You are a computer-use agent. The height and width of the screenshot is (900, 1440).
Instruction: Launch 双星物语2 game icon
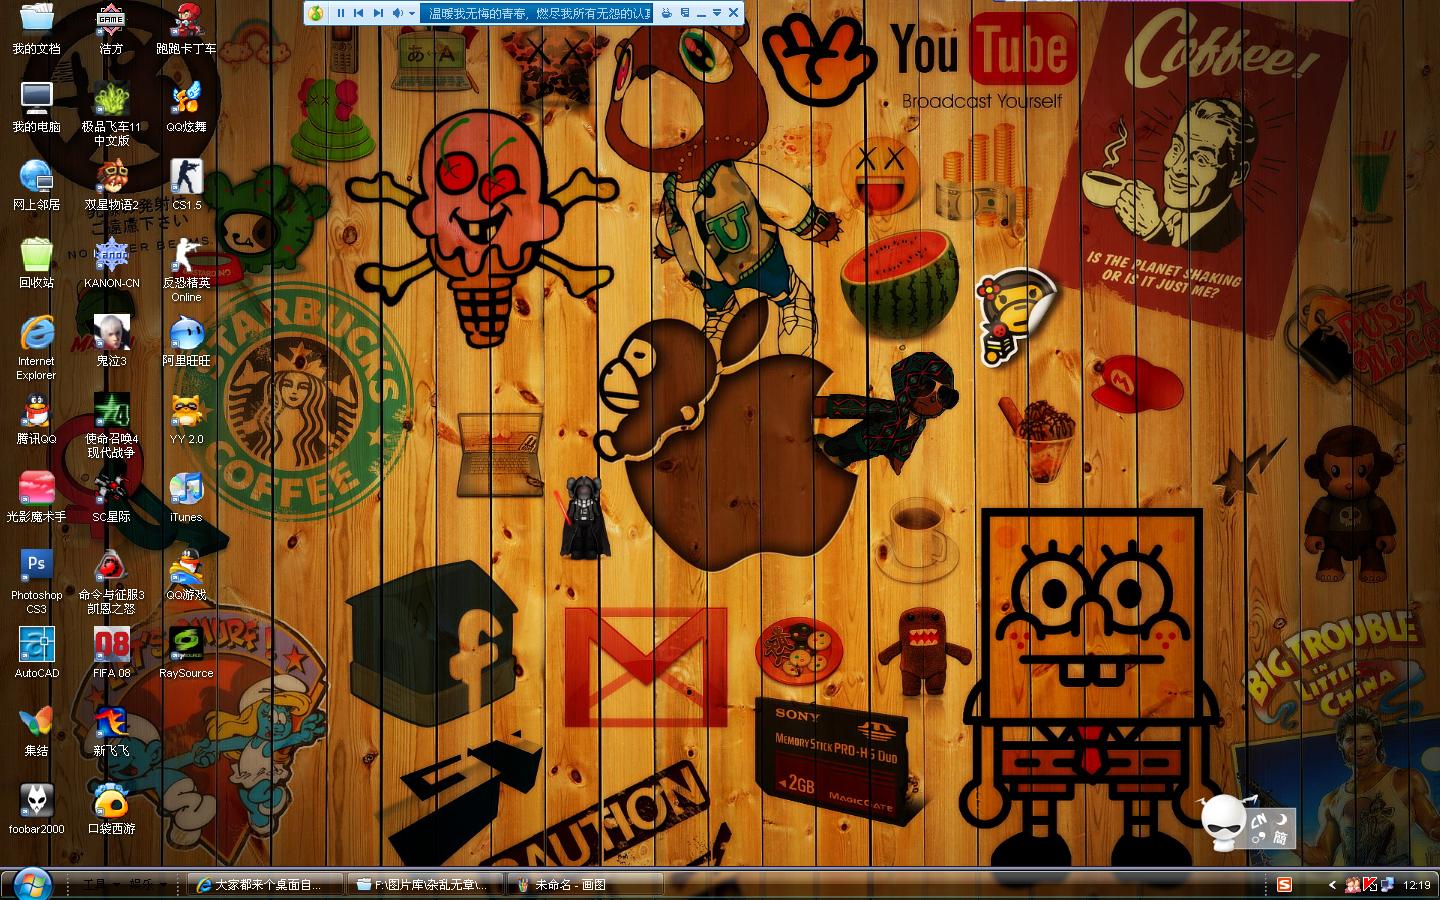point(111,184)
